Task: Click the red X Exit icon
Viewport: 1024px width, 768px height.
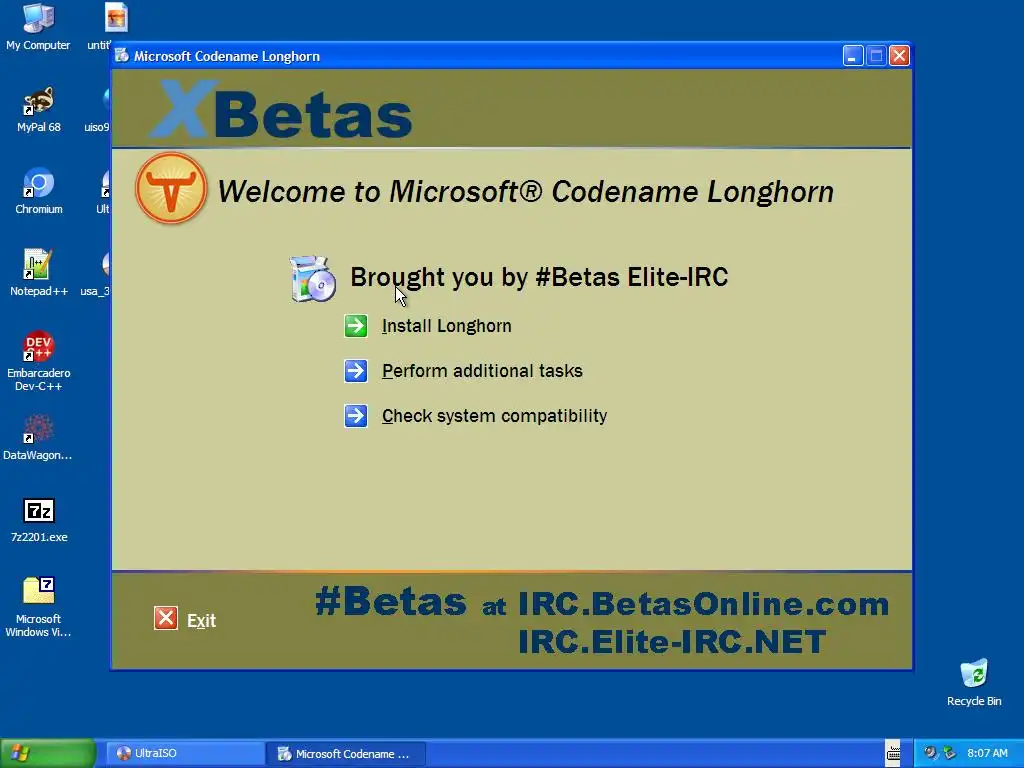Action: 166,618
